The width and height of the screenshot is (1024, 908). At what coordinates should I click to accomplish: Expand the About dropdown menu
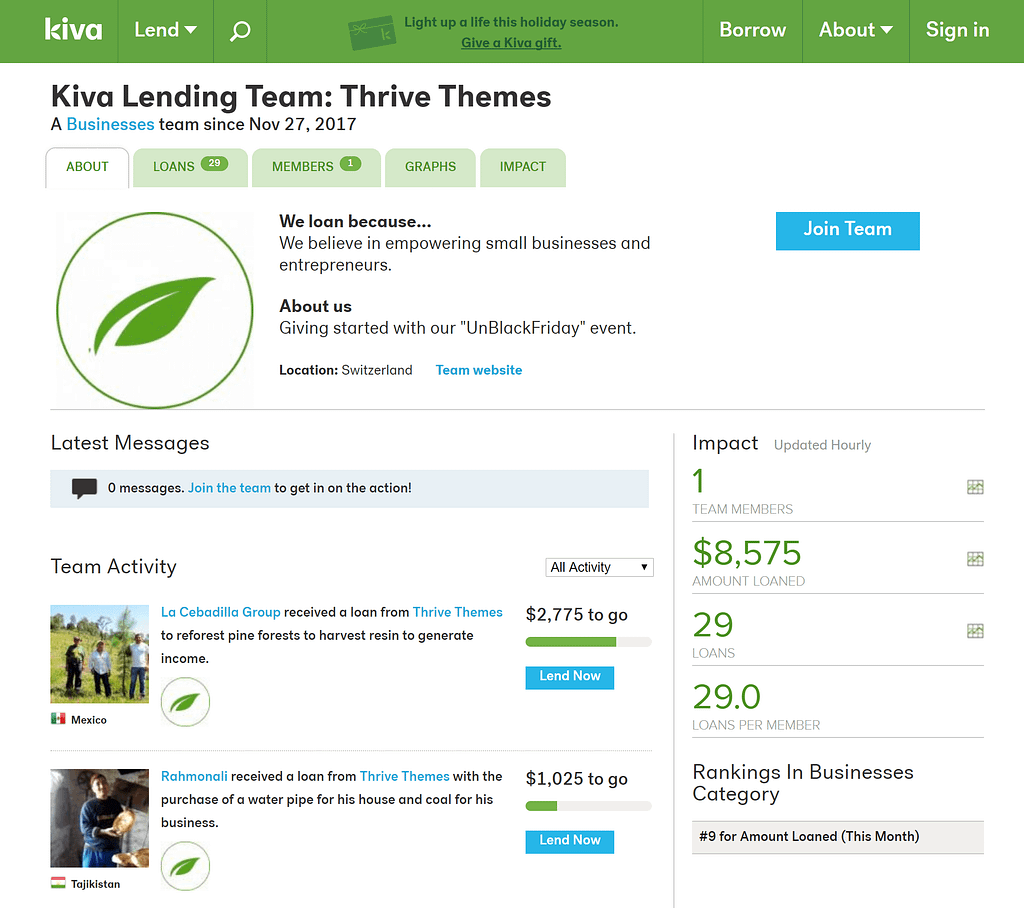tap(856, 30)
